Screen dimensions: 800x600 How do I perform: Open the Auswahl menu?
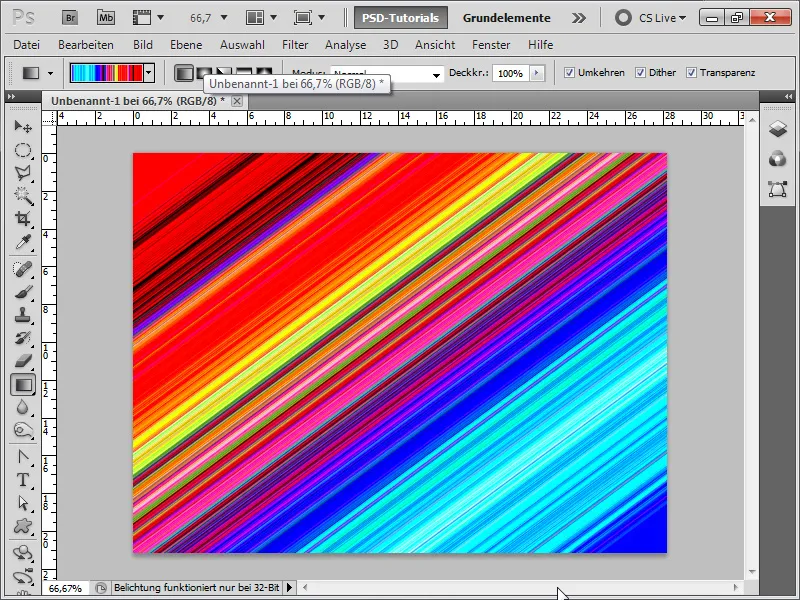coord(242,45)
